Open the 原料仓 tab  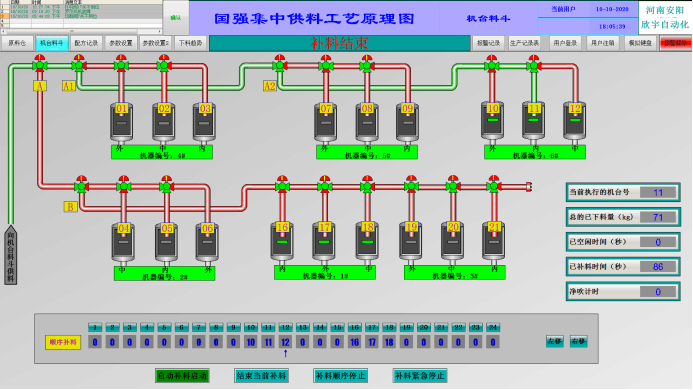pyautogui.click(x=17, y=43)
